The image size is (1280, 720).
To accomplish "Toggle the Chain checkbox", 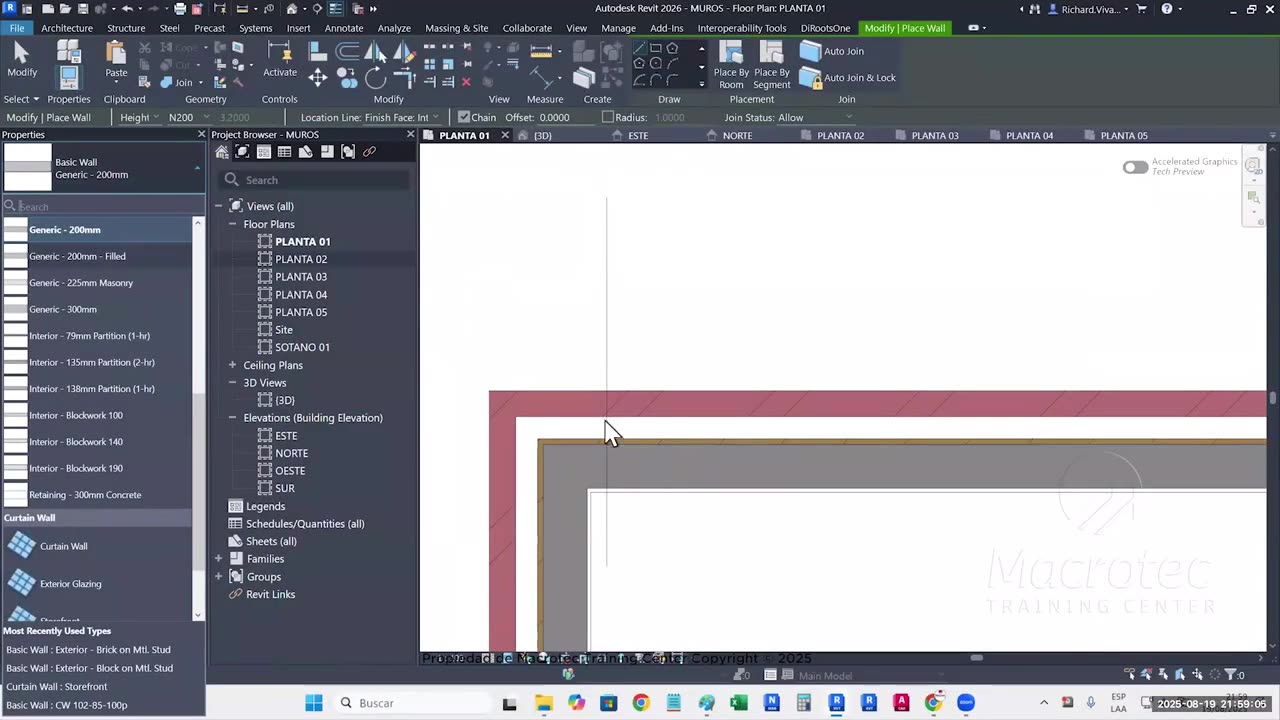I will coord(464,117).
